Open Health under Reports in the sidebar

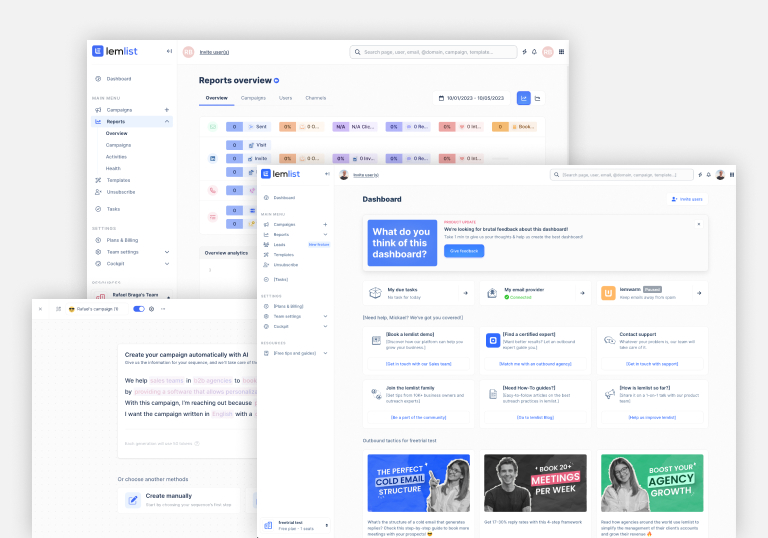(x=113, y=169)
